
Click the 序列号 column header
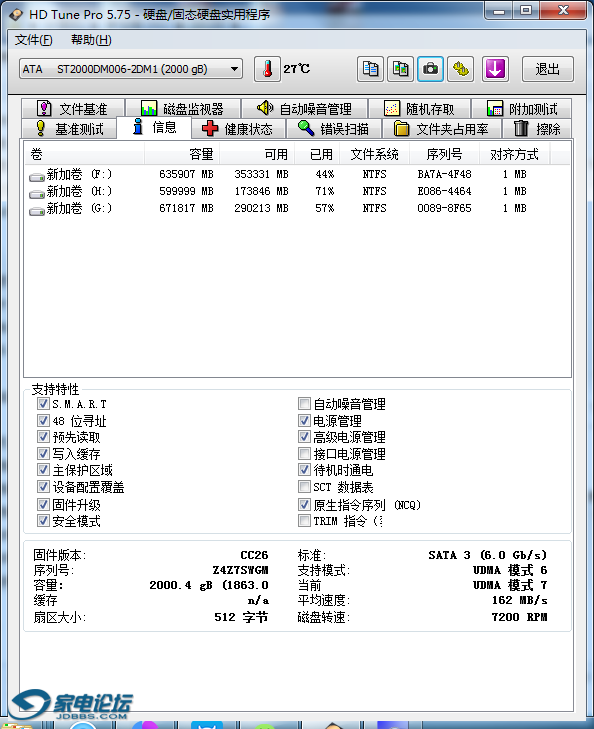[444, 154]
